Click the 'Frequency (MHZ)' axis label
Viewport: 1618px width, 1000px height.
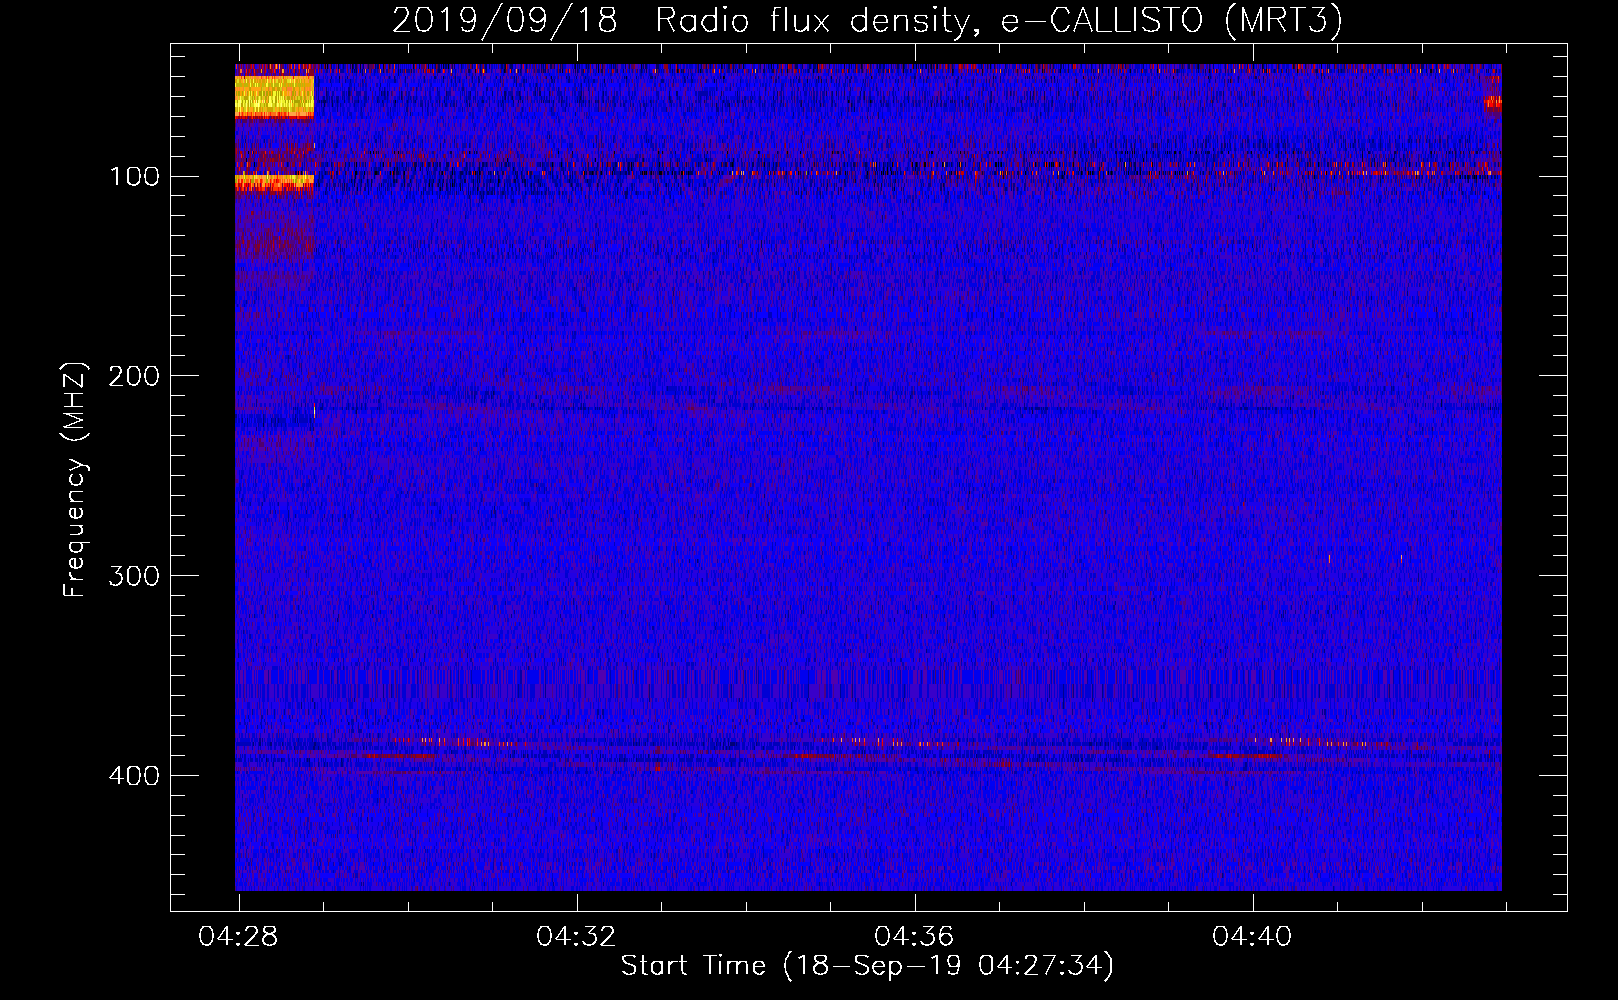coord(75,480)
